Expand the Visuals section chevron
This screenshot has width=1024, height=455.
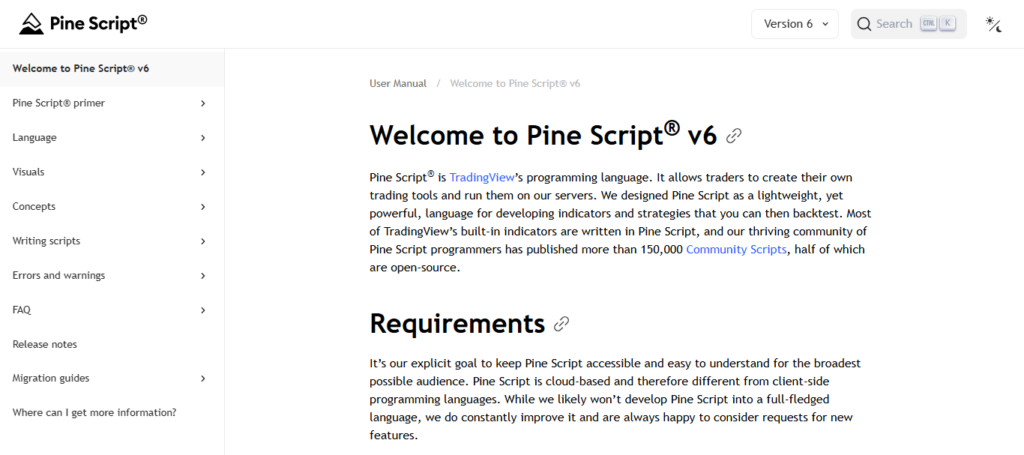(x=203, y=172)
